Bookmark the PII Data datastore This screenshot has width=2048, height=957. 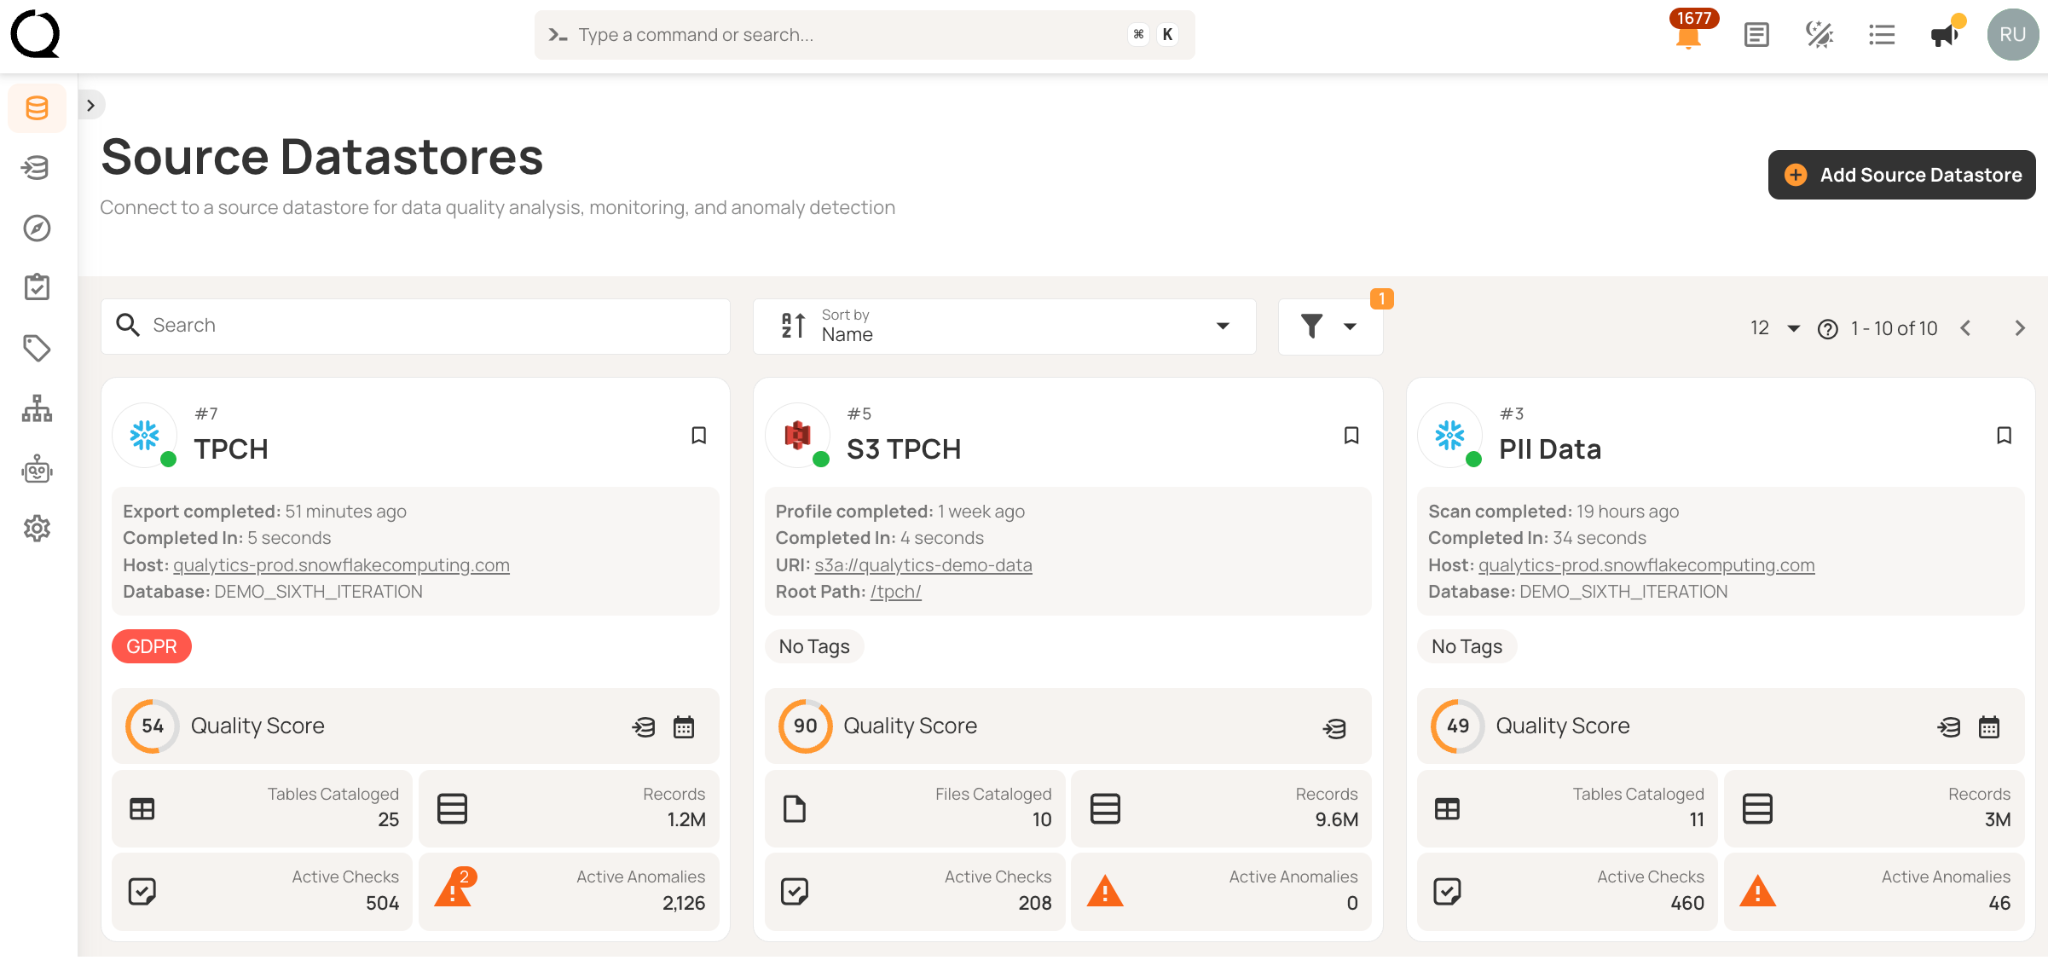coord(2004,435)
